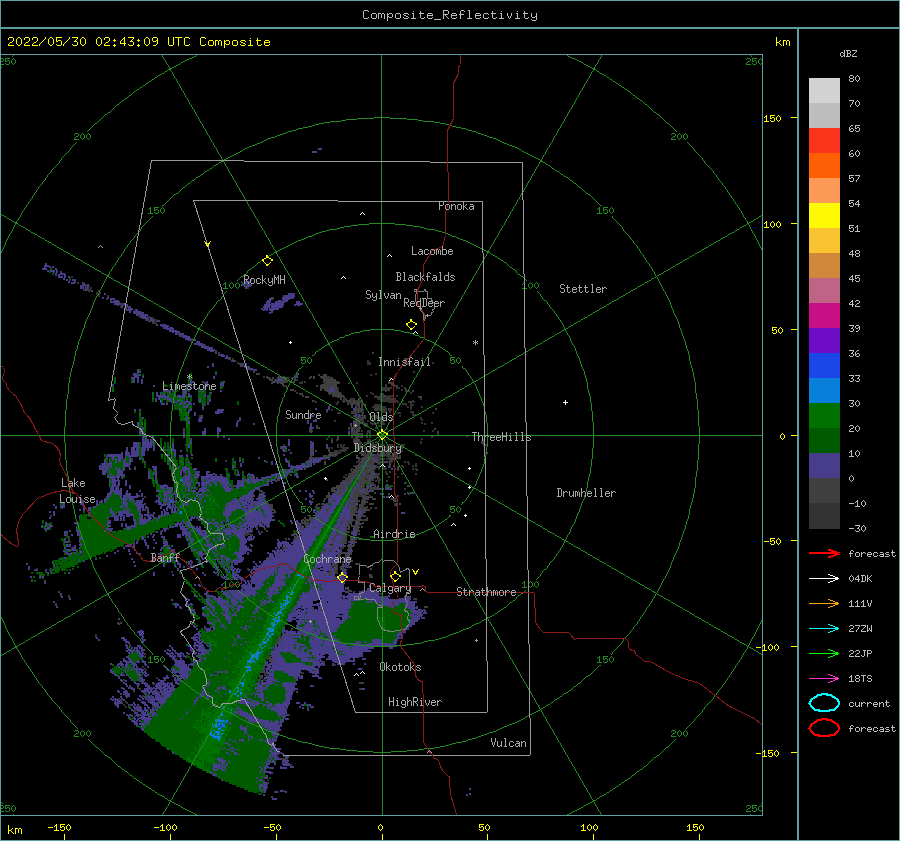Click the white plus marker west of Stettler–Drumheller

pyautogui.click(x=565, y=402)
